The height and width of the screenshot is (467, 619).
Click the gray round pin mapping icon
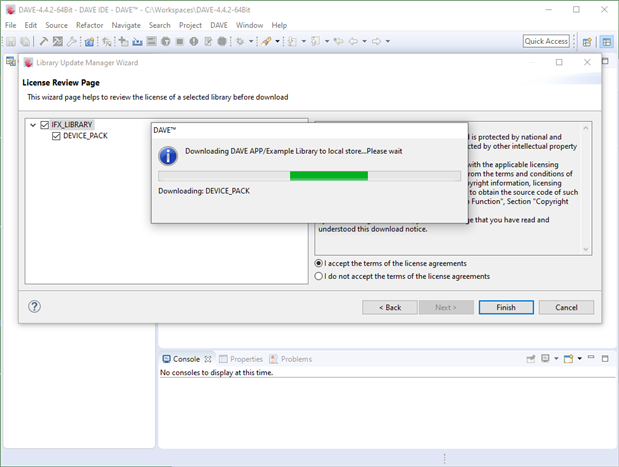[166, 41]
